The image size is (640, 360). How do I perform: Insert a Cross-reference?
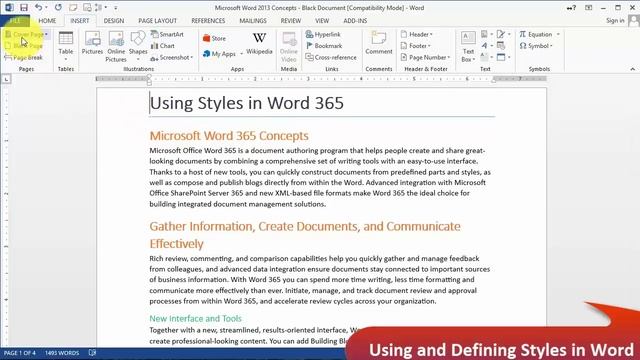point(331,58)
